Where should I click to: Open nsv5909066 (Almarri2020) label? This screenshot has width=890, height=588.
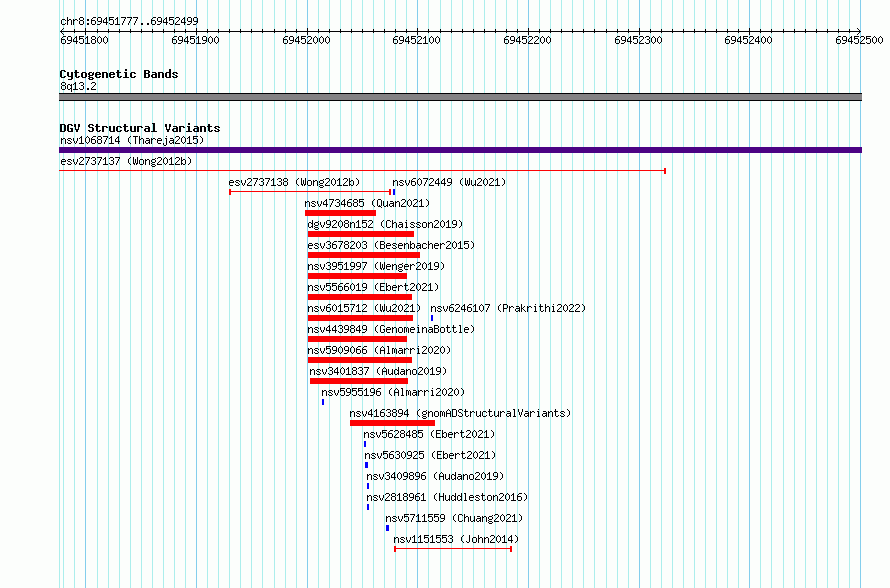(379, 350)
